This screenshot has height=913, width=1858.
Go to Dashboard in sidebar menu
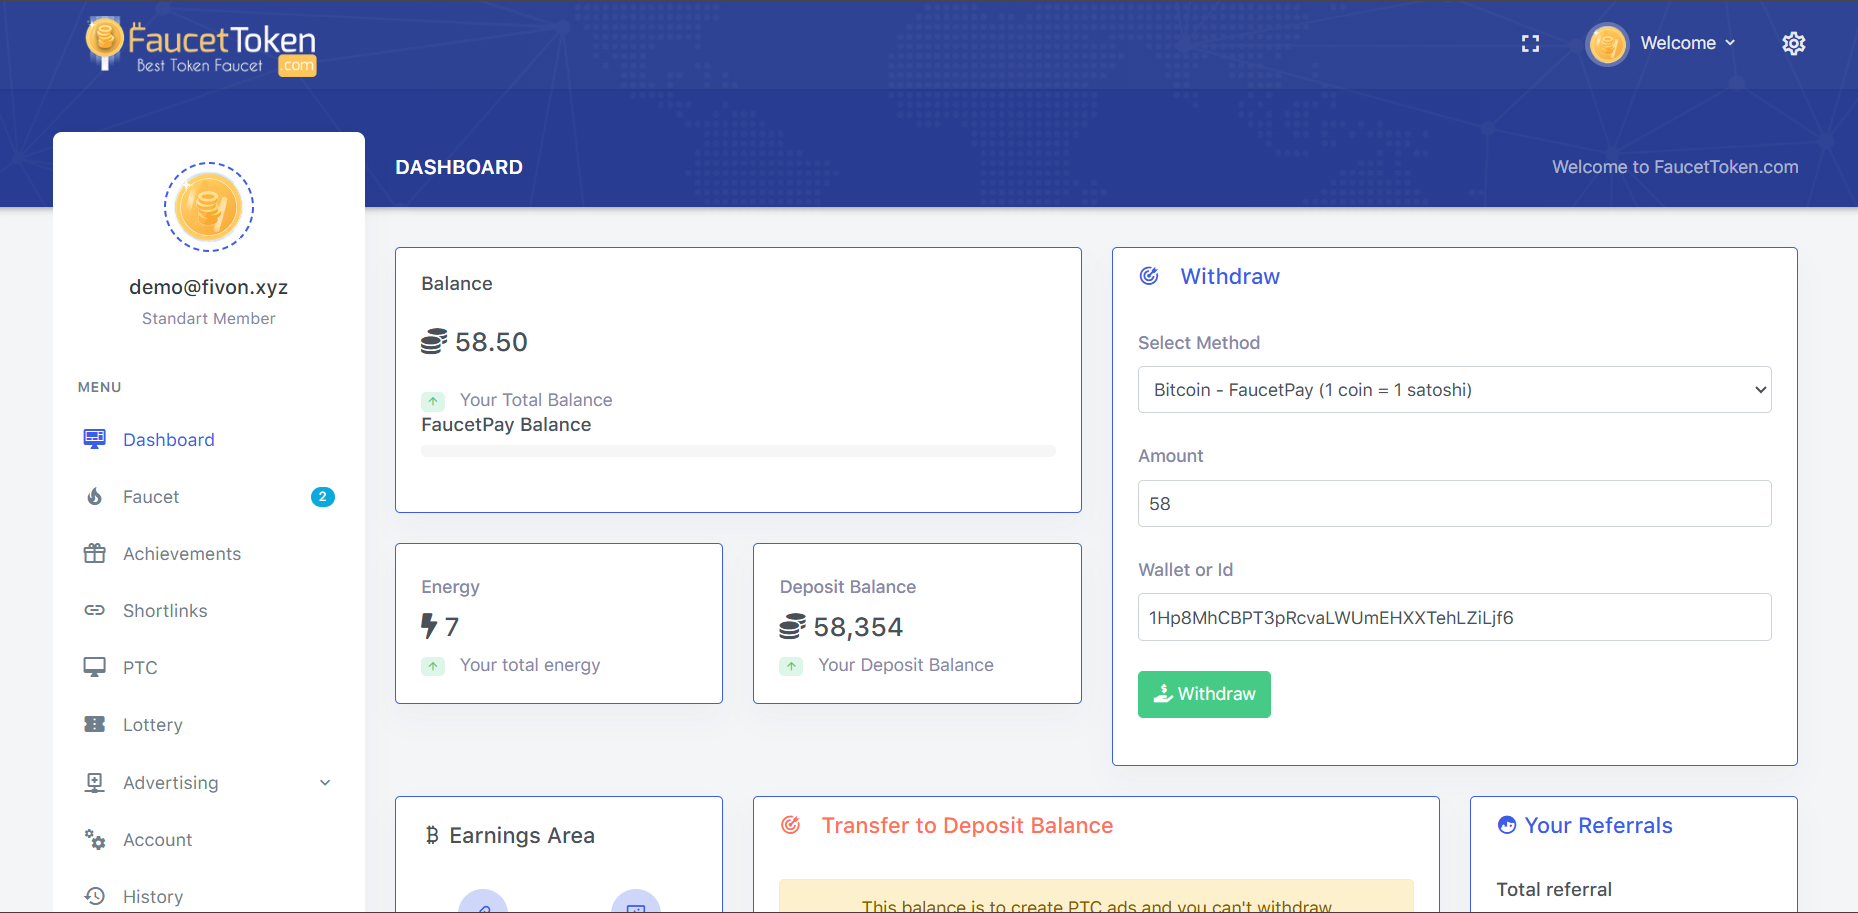point(168,440)
